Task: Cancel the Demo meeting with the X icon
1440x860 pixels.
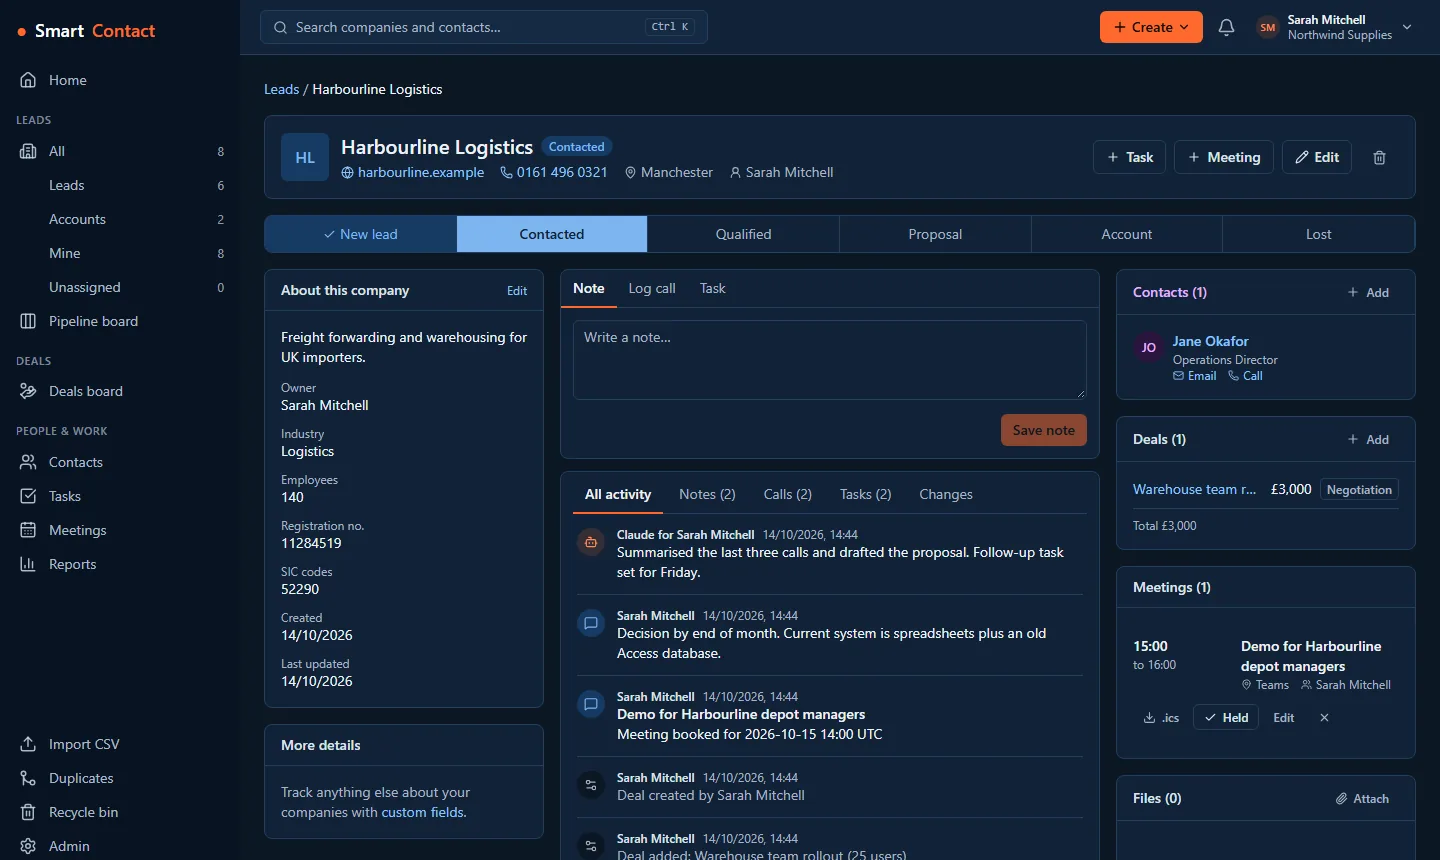Action: point(1324,718)
